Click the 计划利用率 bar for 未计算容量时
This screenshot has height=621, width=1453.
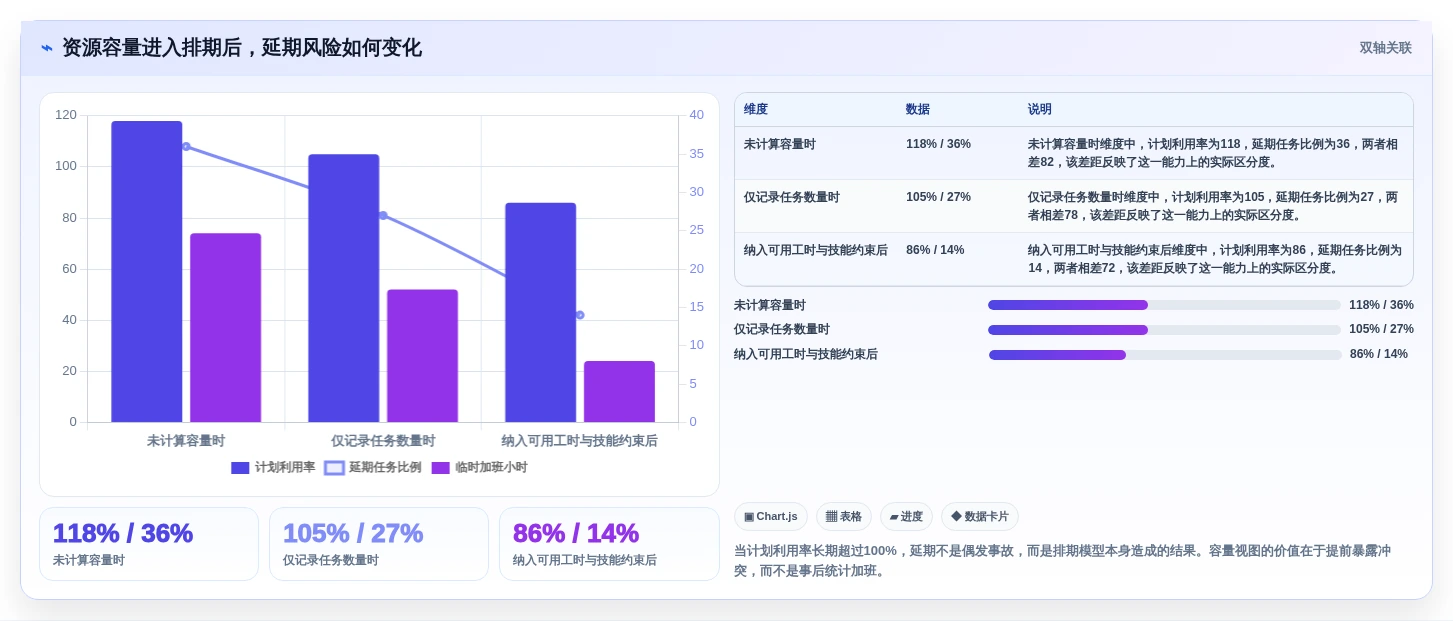click(147, 272)
